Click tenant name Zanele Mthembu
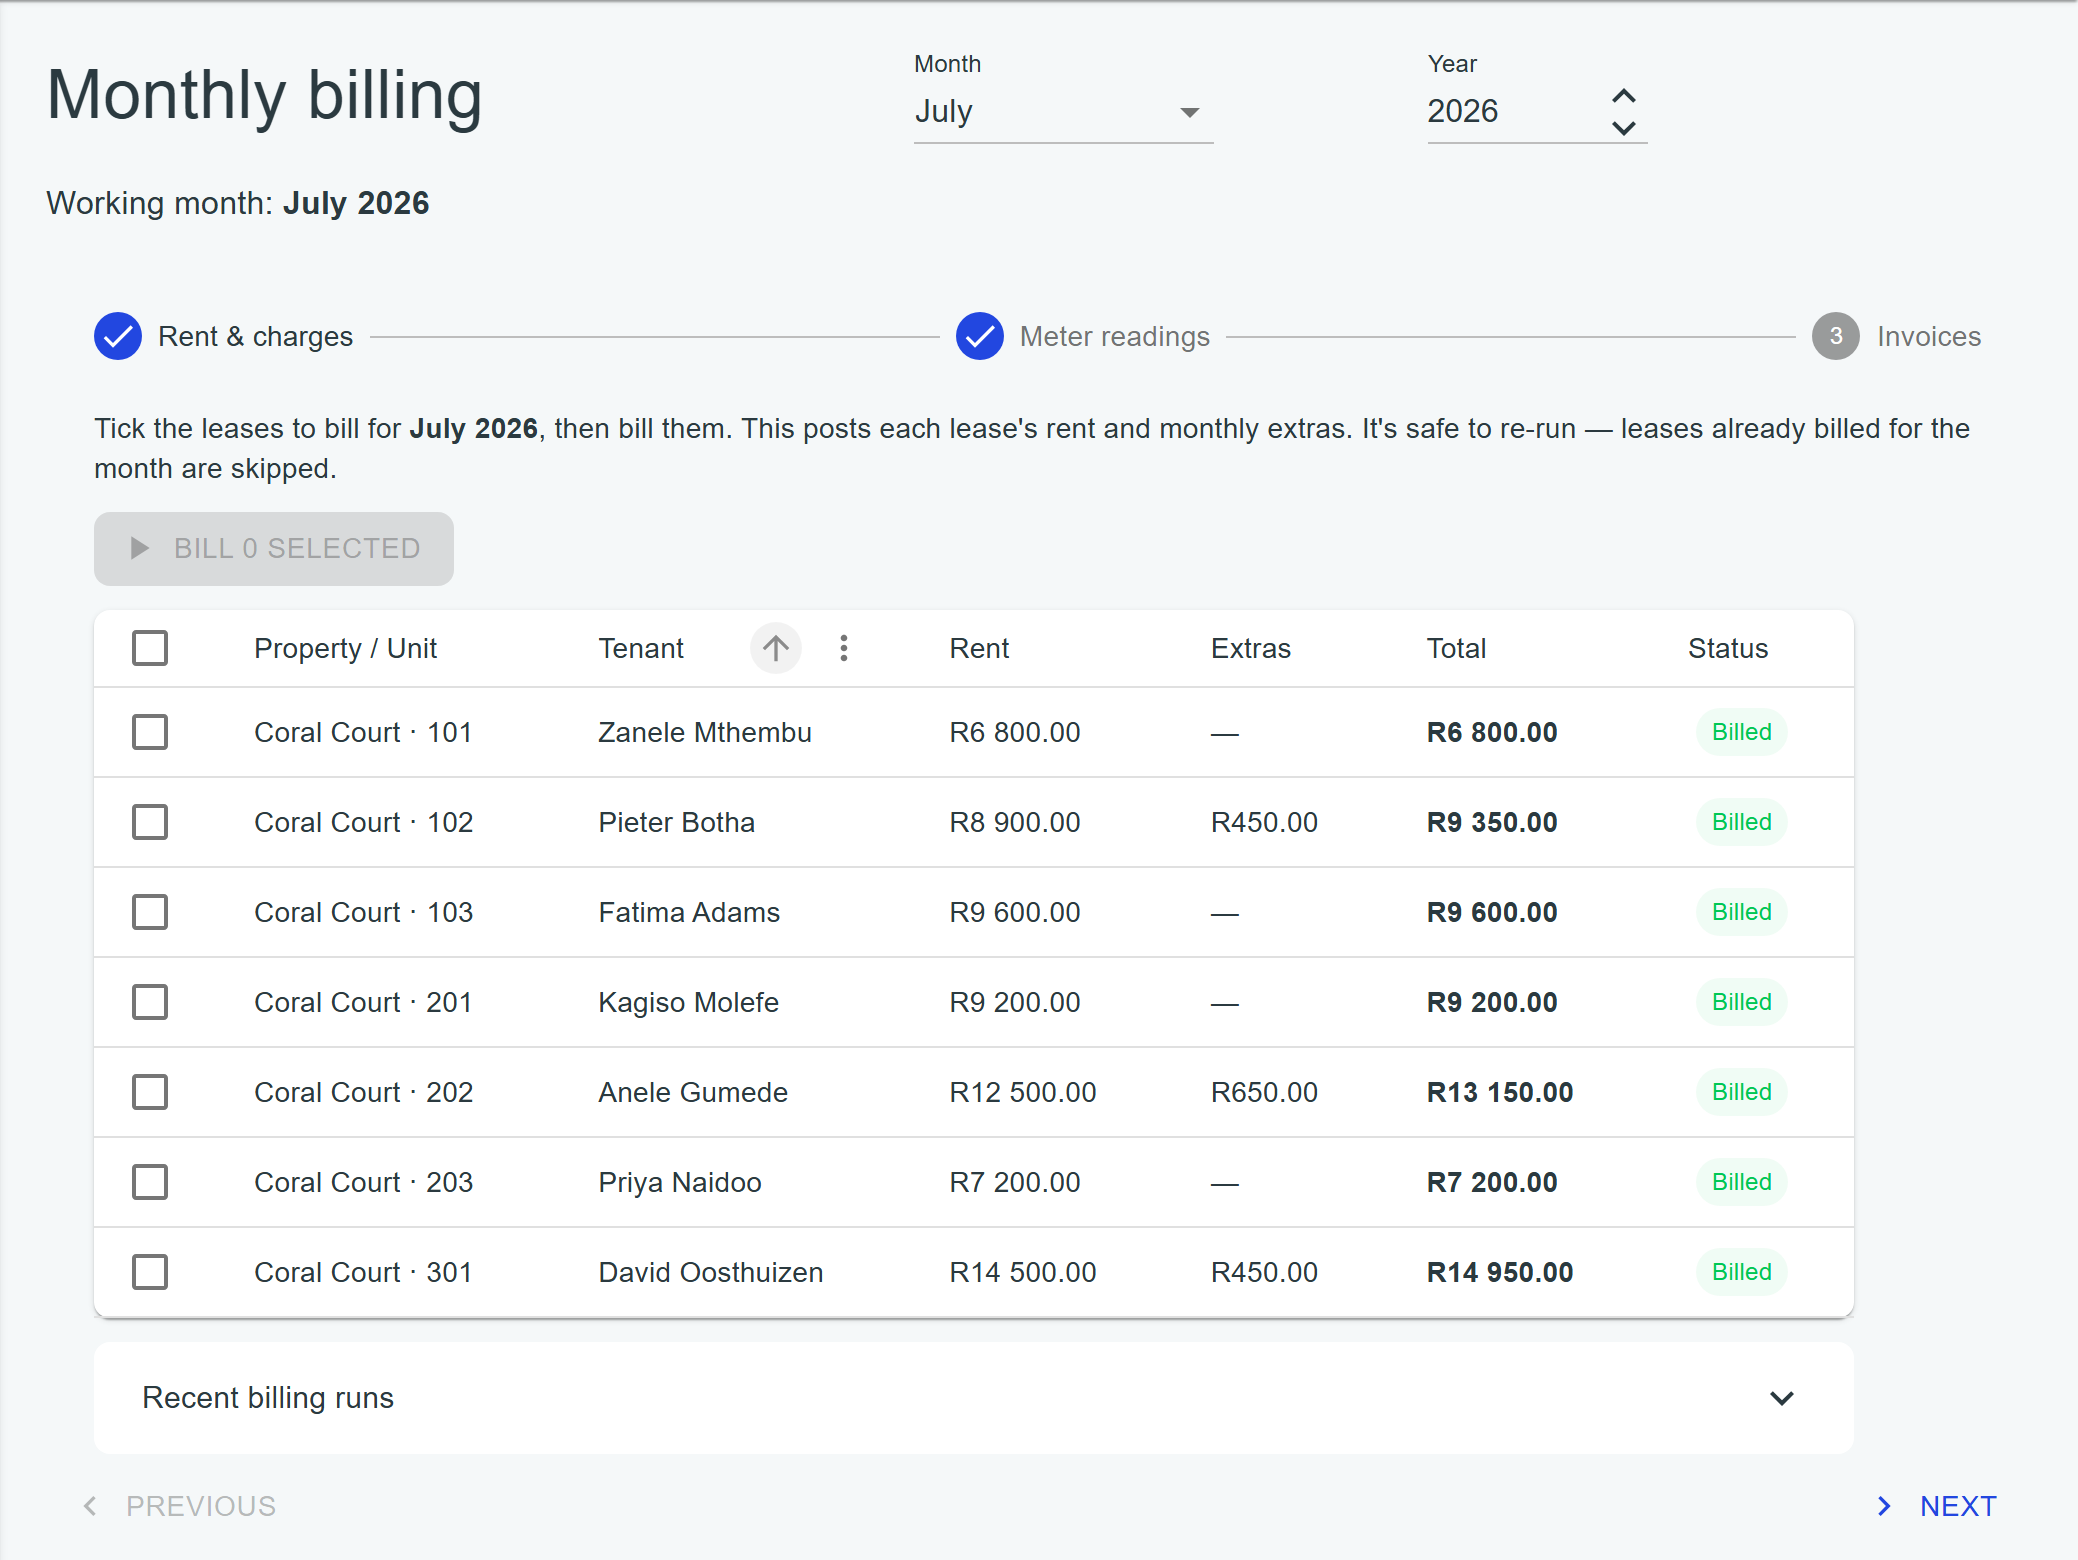The width and height of the screenshot is (2078, 1560). tap(705, 732)
